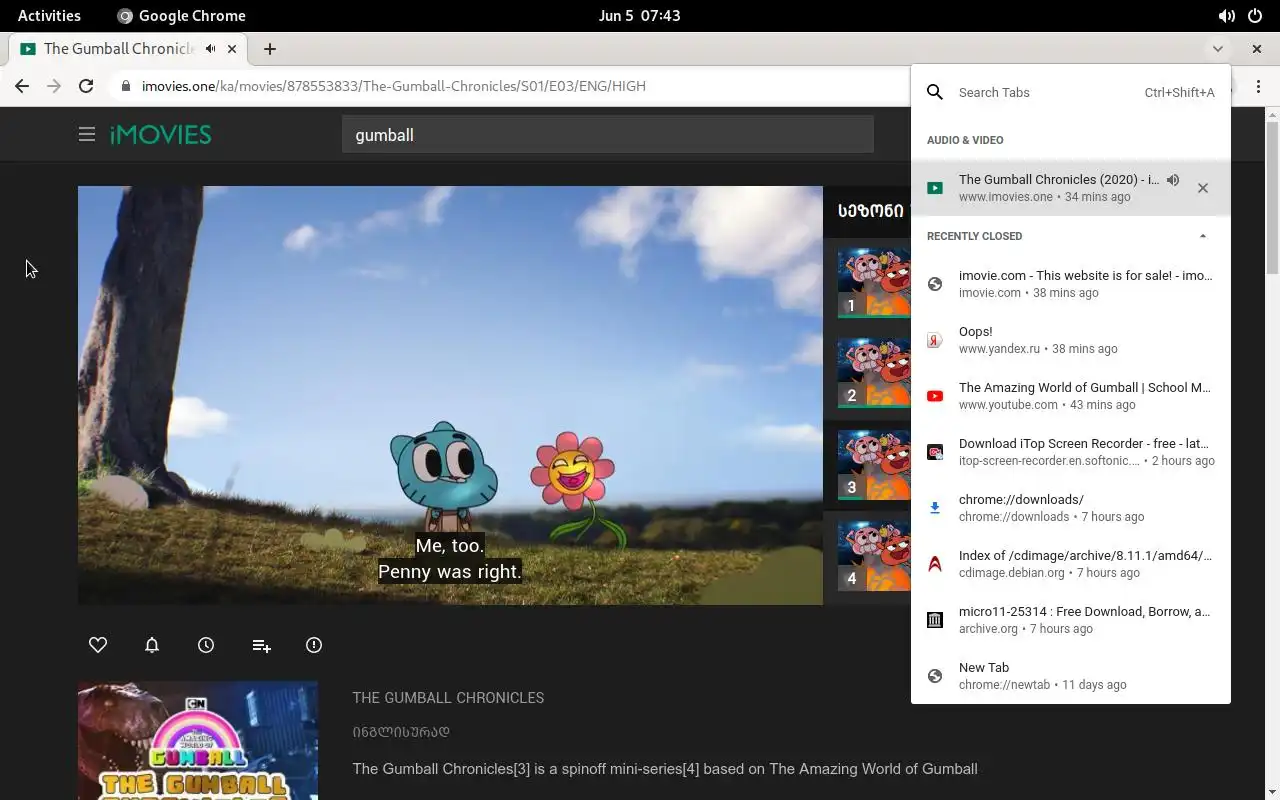
Task: Reopen the chrome://downloads/ entry
Action: coord(1071,507)
